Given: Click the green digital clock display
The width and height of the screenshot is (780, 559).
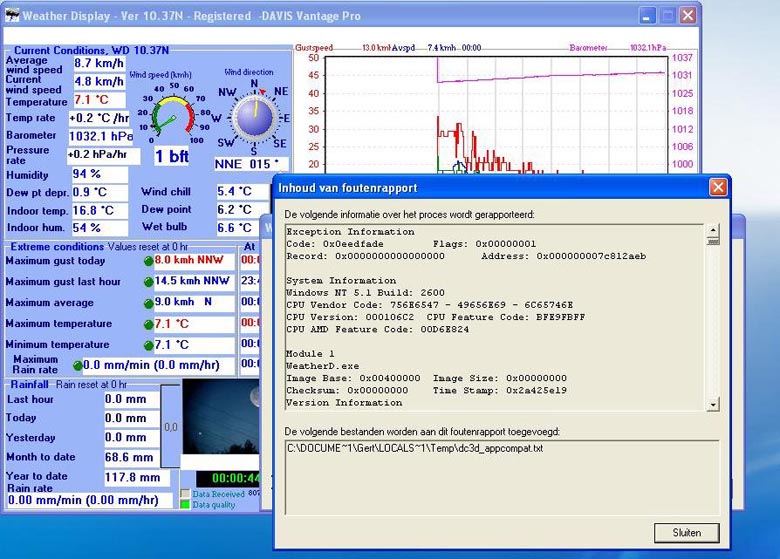Looking at the screenshot, I should point(228,478).
